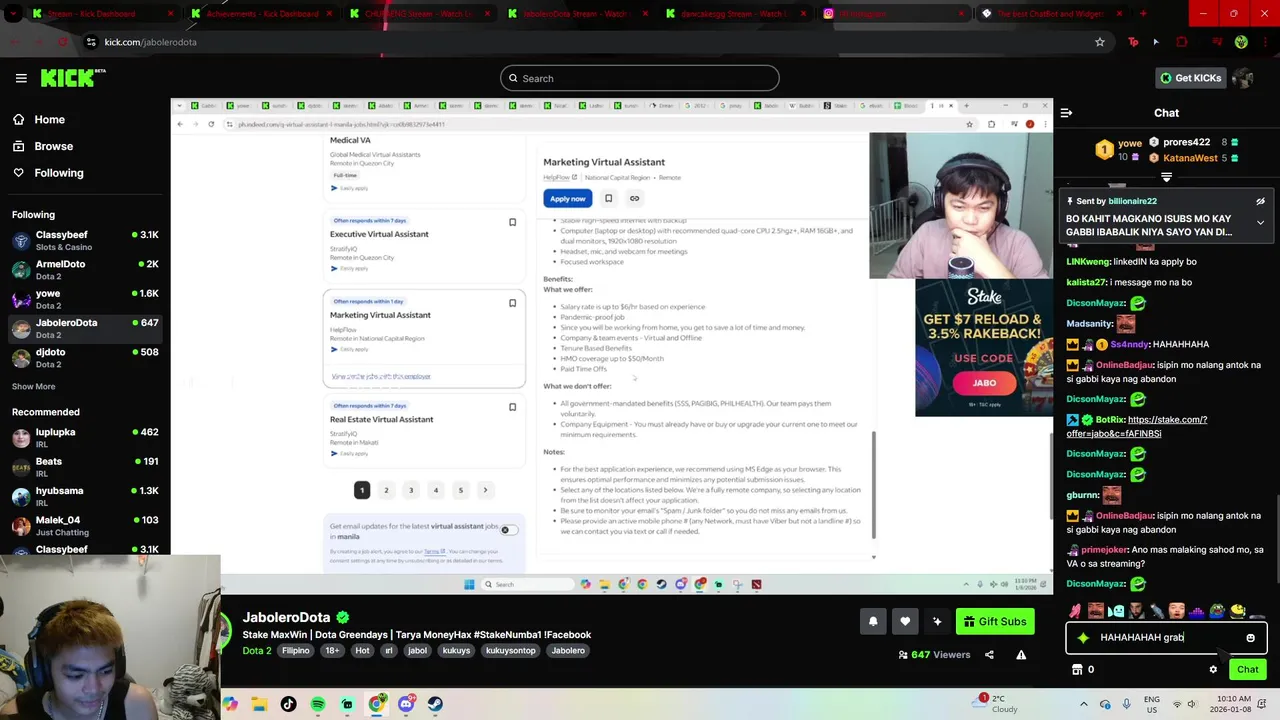Open lupiupka recommended channel

pyautogui.click(x=85, y=437)
